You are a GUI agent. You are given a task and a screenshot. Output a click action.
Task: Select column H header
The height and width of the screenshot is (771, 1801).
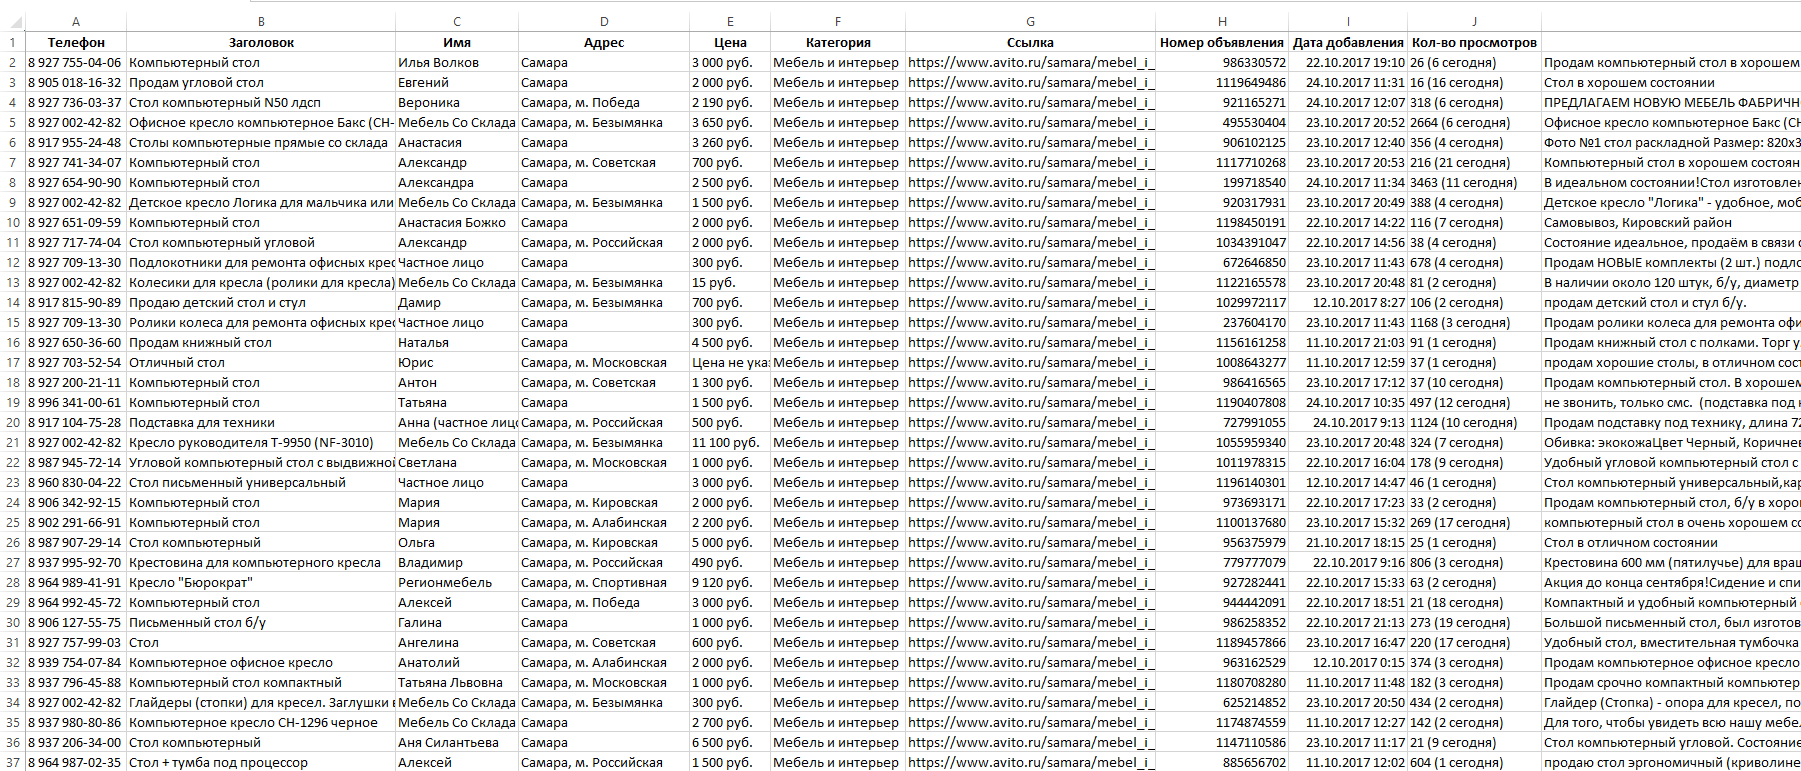click(x=1222, y=21)
